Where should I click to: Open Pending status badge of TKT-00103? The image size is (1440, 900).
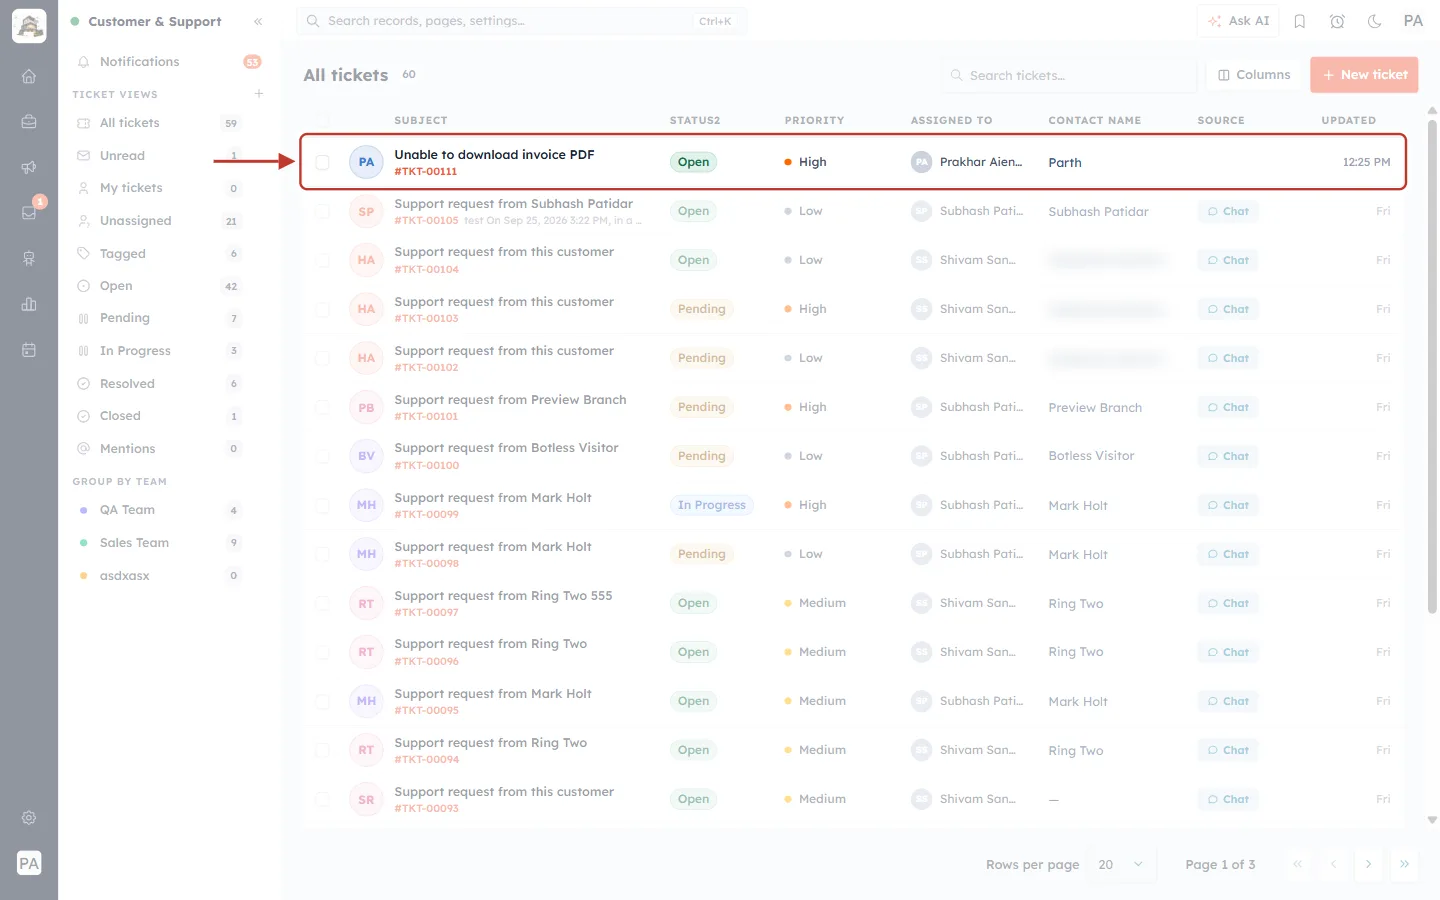click(701, 309)
